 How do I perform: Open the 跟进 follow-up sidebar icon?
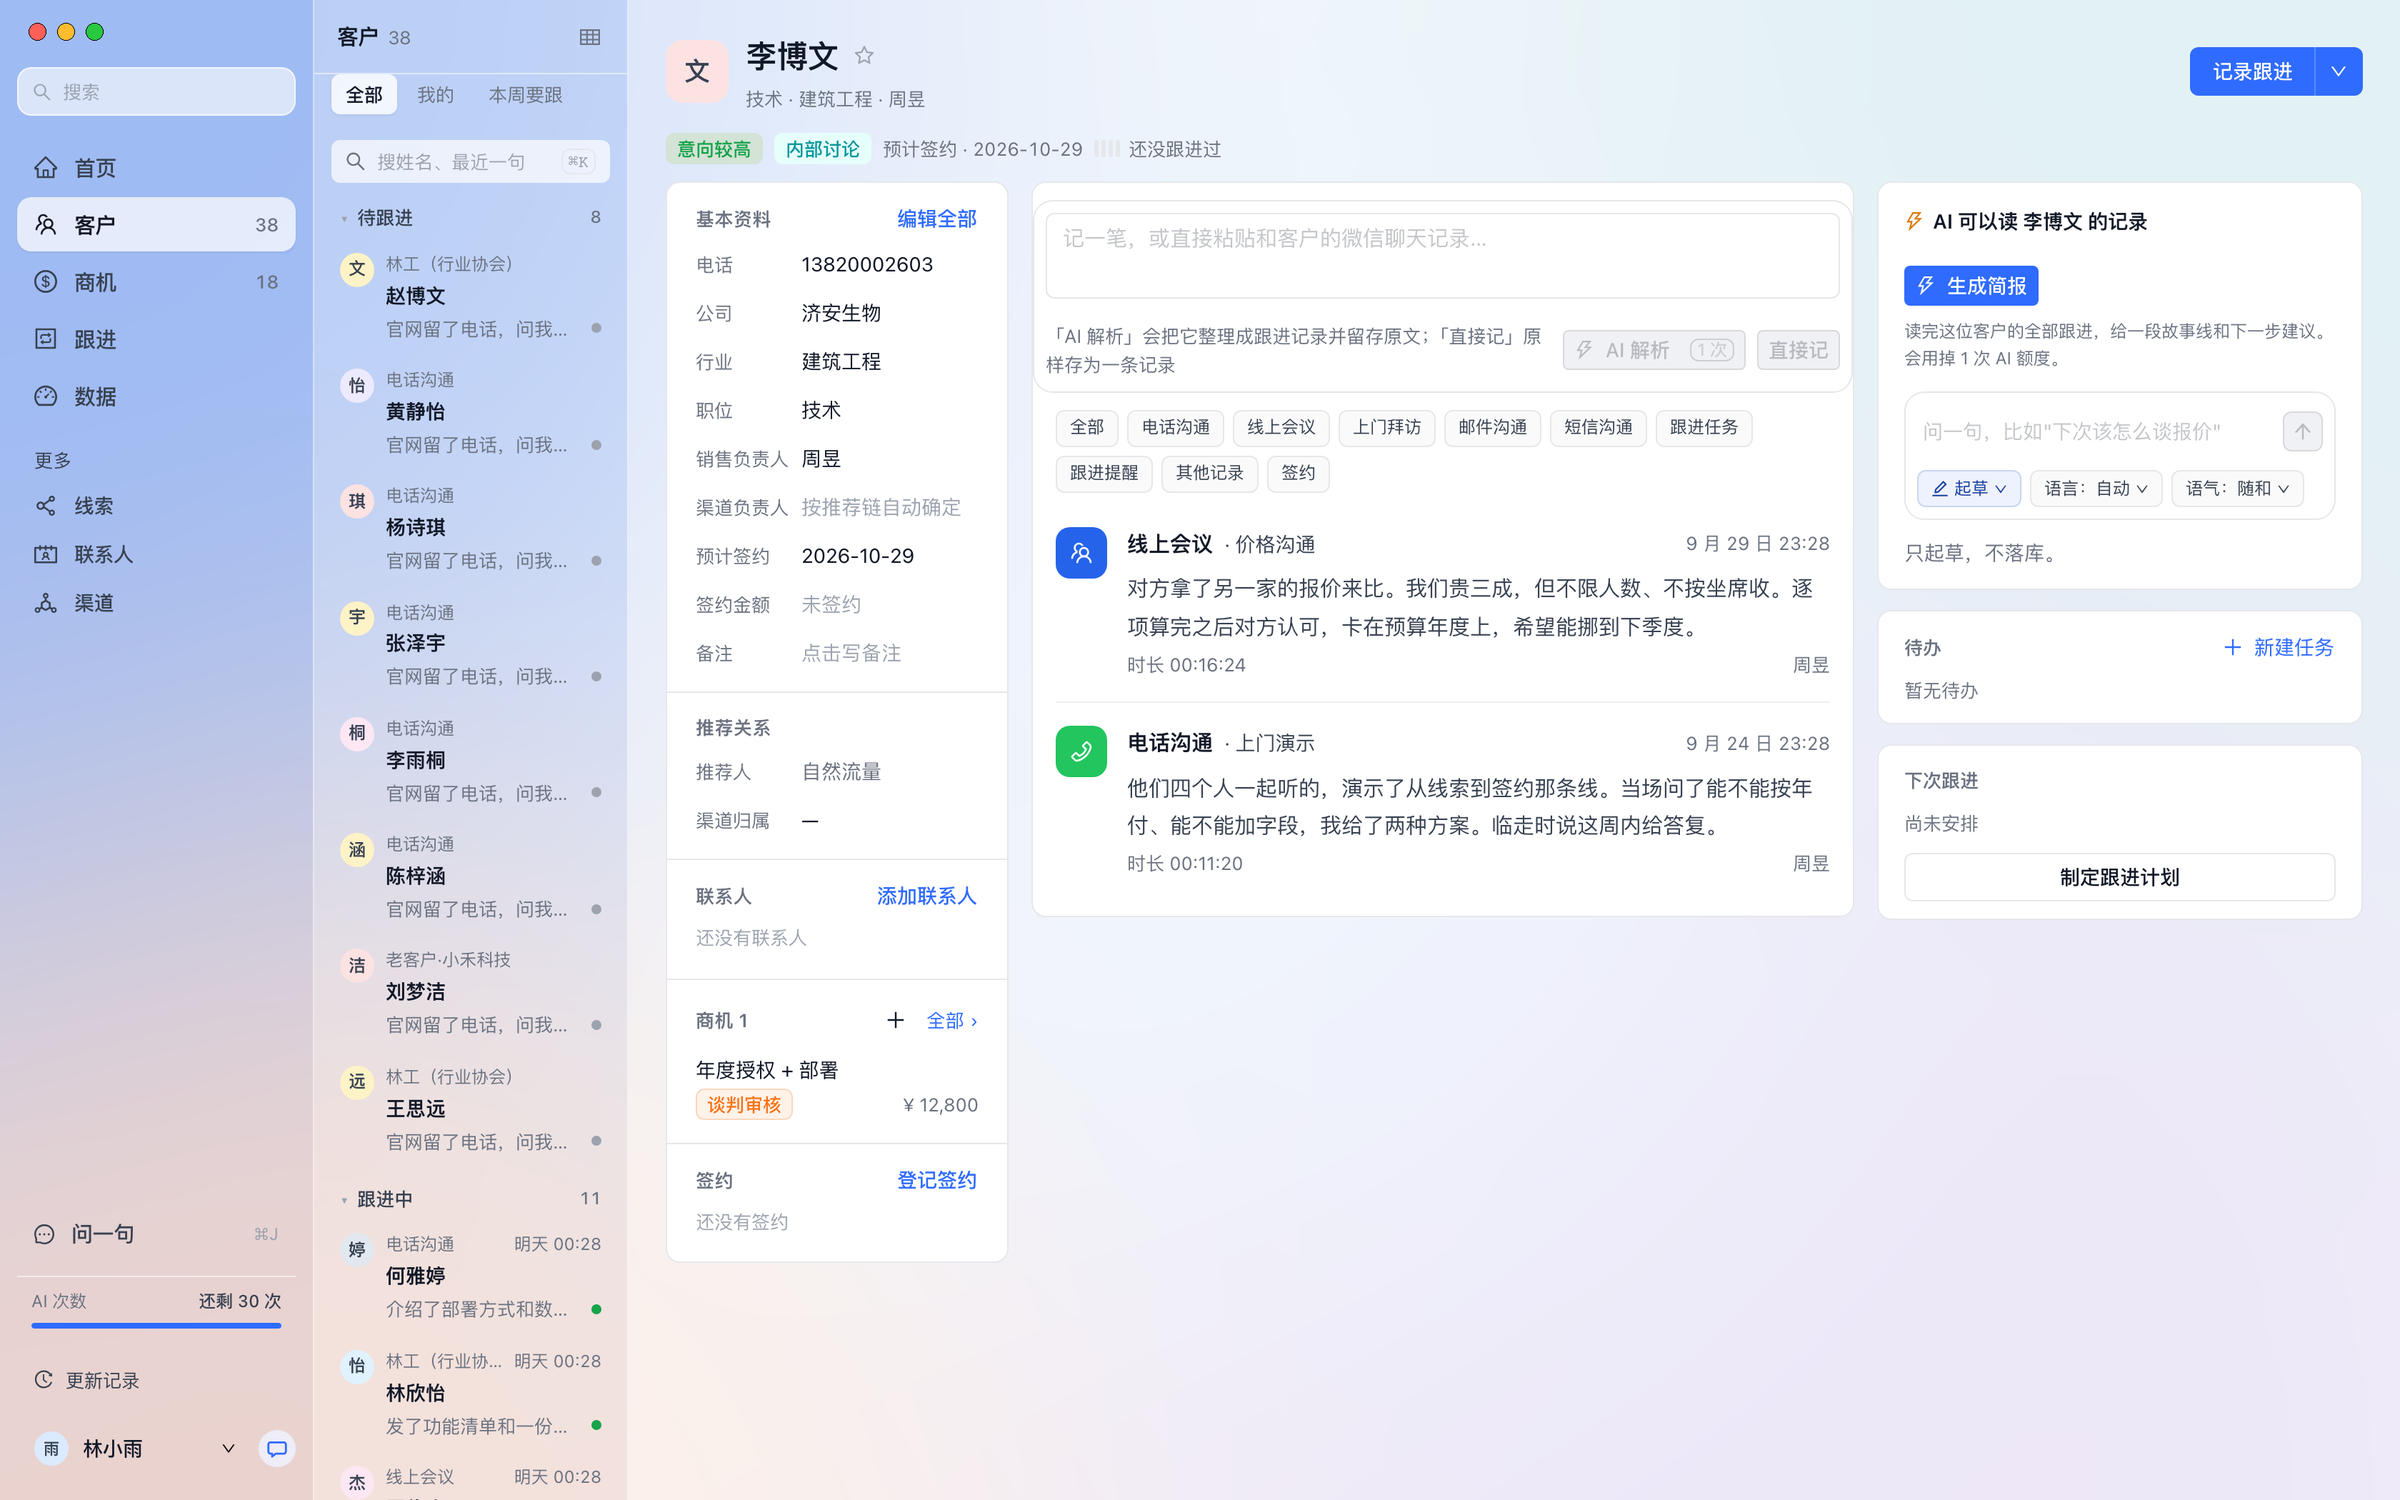point(46,339)
